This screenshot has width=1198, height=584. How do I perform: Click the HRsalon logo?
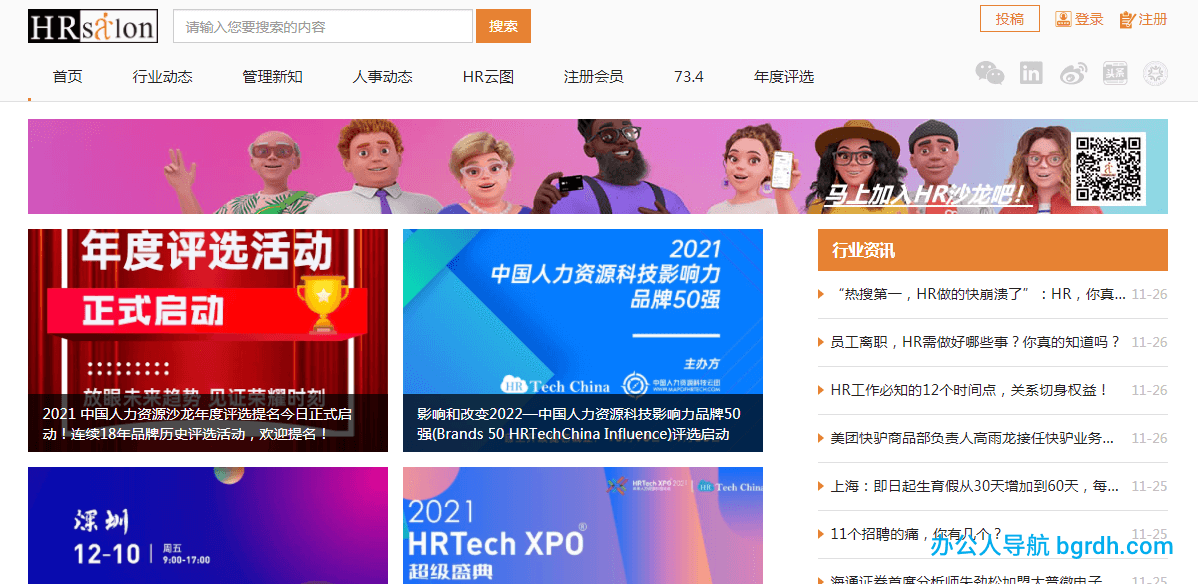pyautogui.click(x=93, y=25)
